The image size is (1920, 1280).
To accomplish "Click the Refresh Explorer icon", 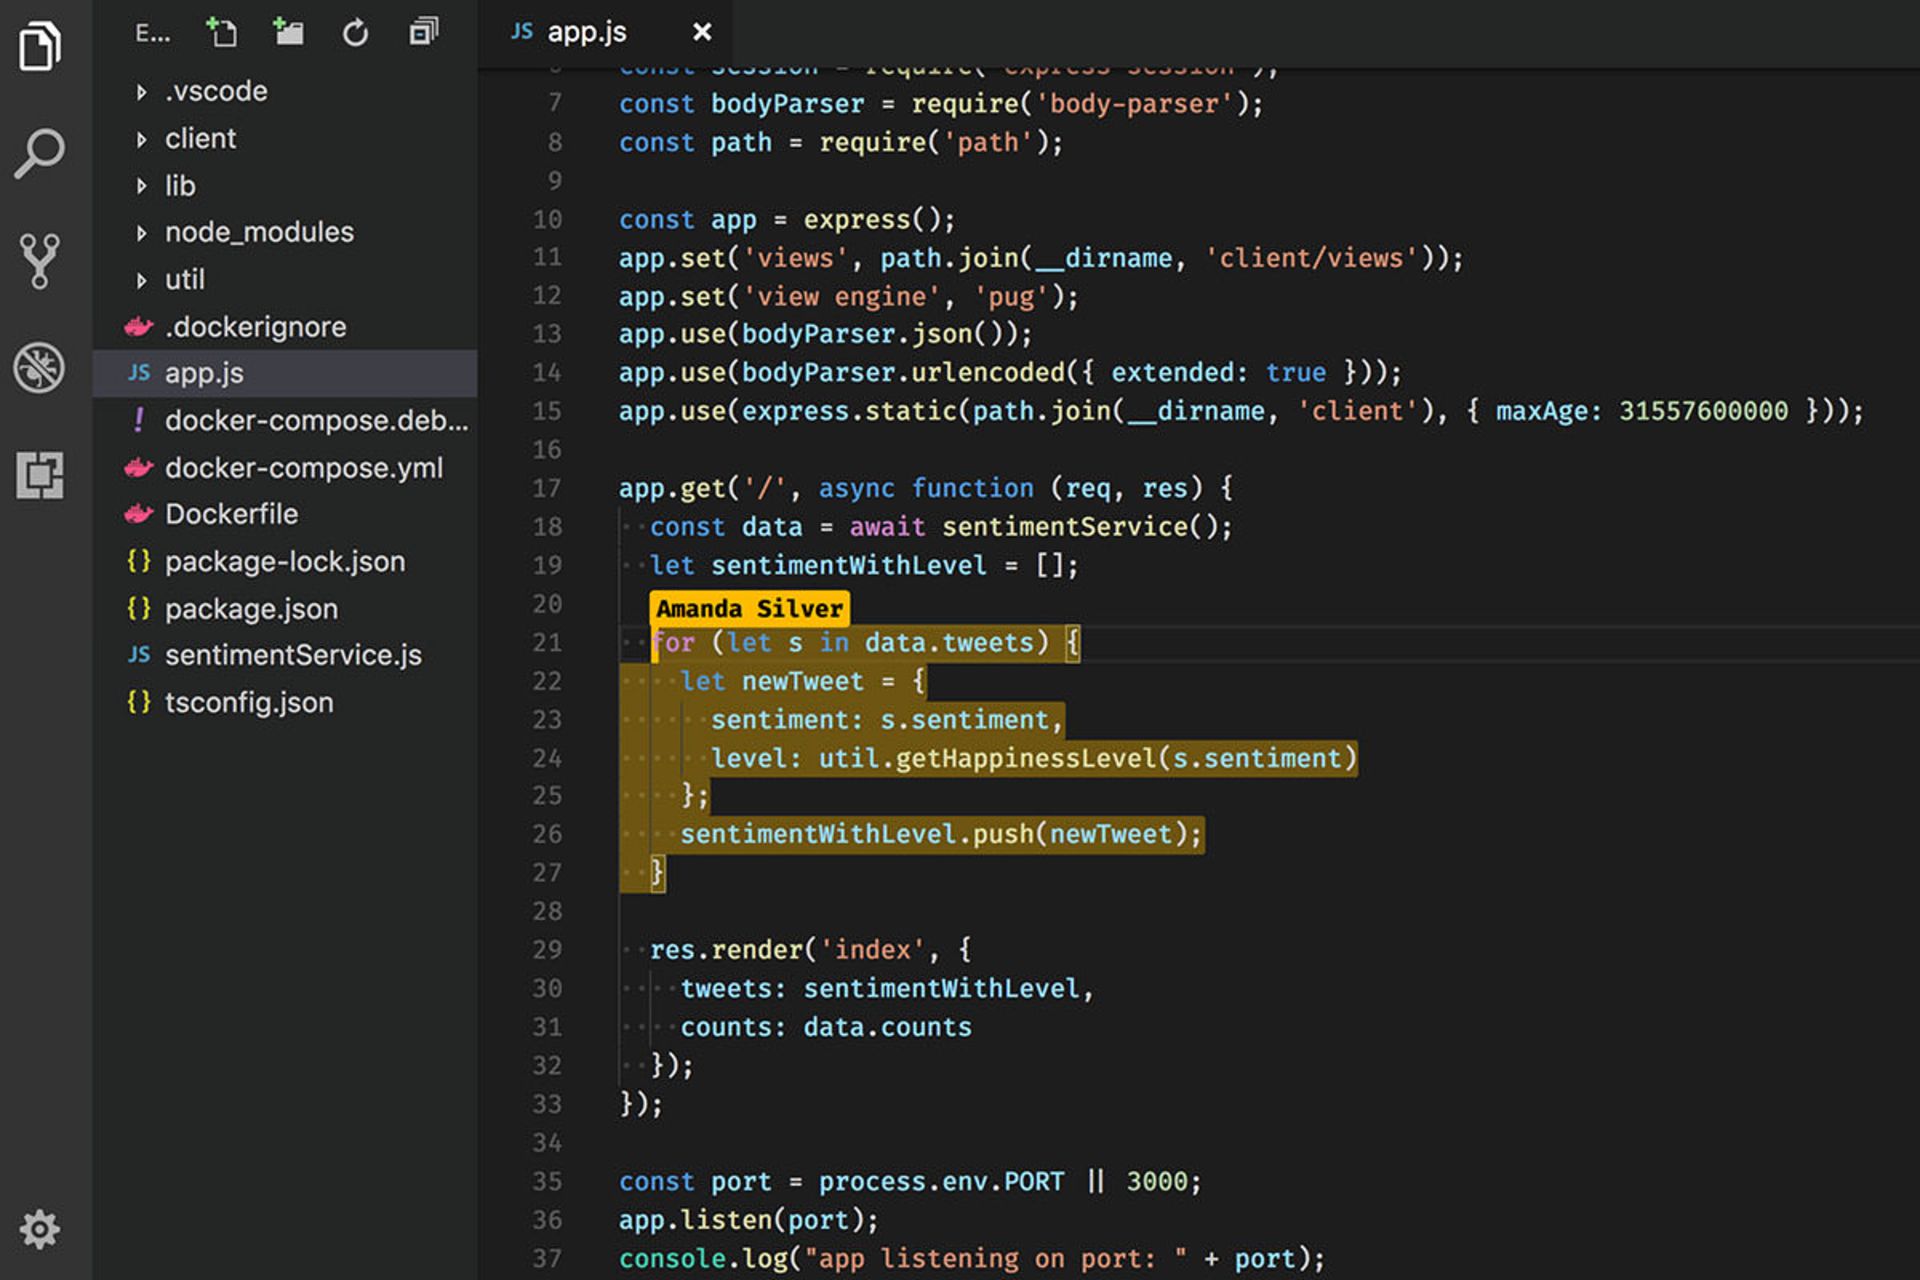I will [355, 33].
